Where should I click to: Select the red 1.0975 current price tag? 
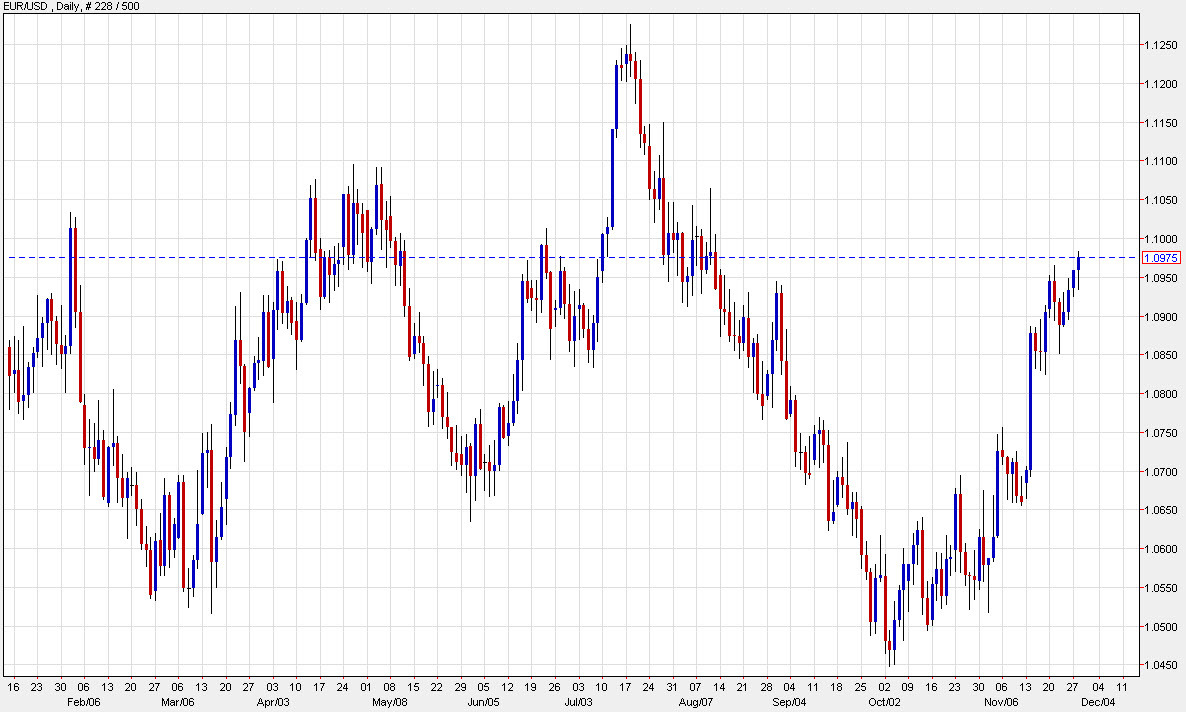click(1160, 257)
